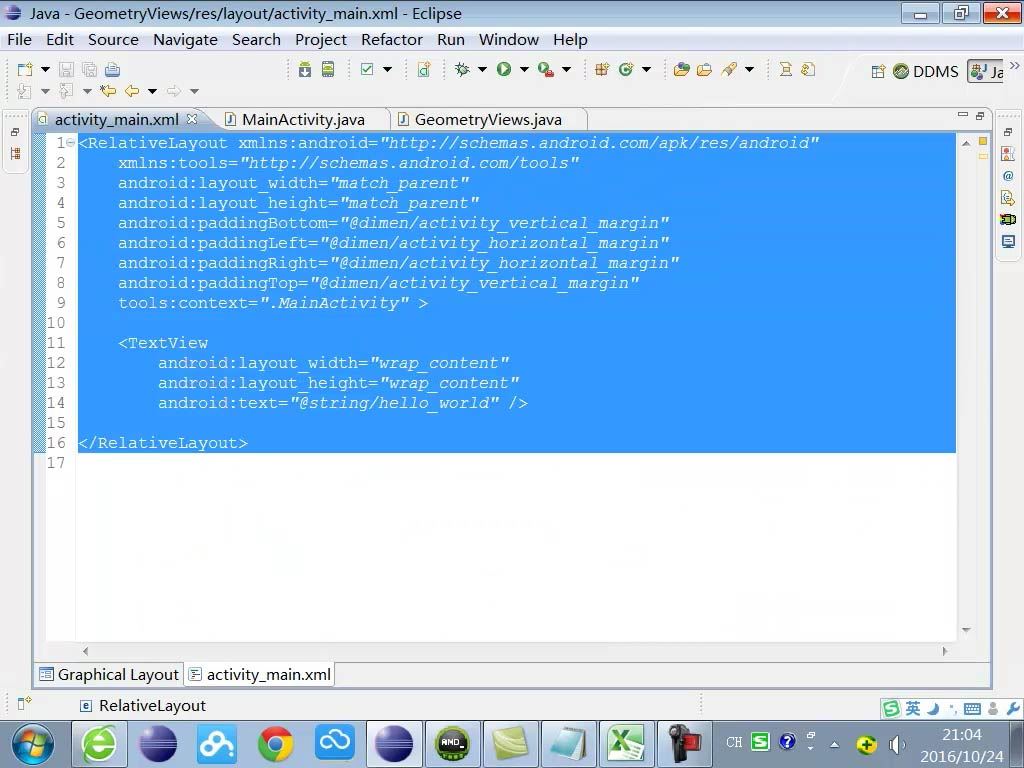Click the Print toolbar icon
Viewport: 1024px width, 768px height.
tap(112, 69)
